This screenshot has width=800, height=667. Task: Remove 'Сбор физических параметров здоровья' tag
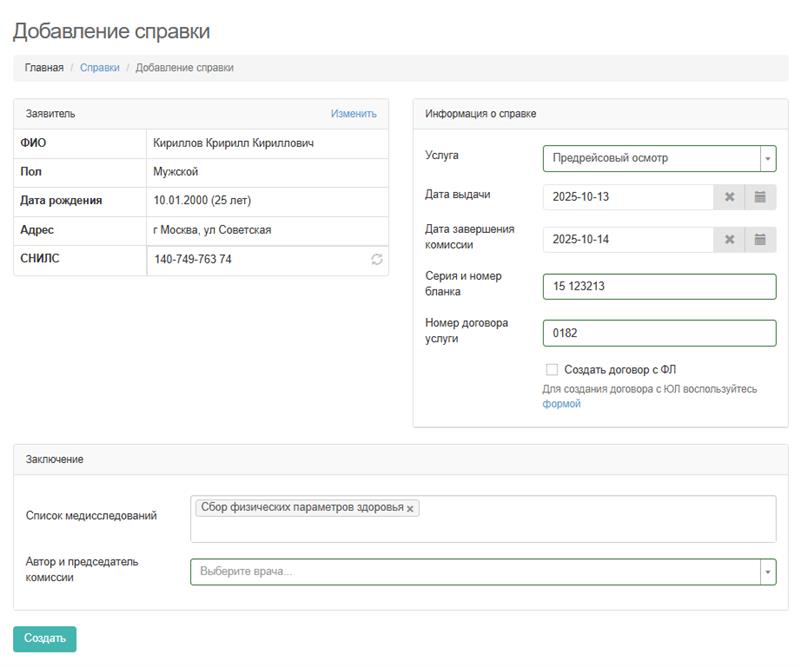pos(410,509)
